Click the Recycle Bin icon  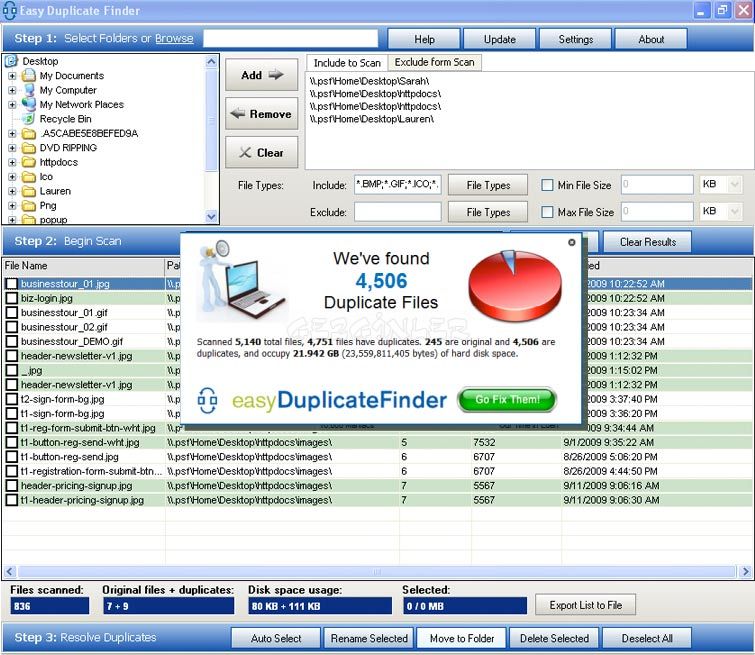(x=29, y=118)
